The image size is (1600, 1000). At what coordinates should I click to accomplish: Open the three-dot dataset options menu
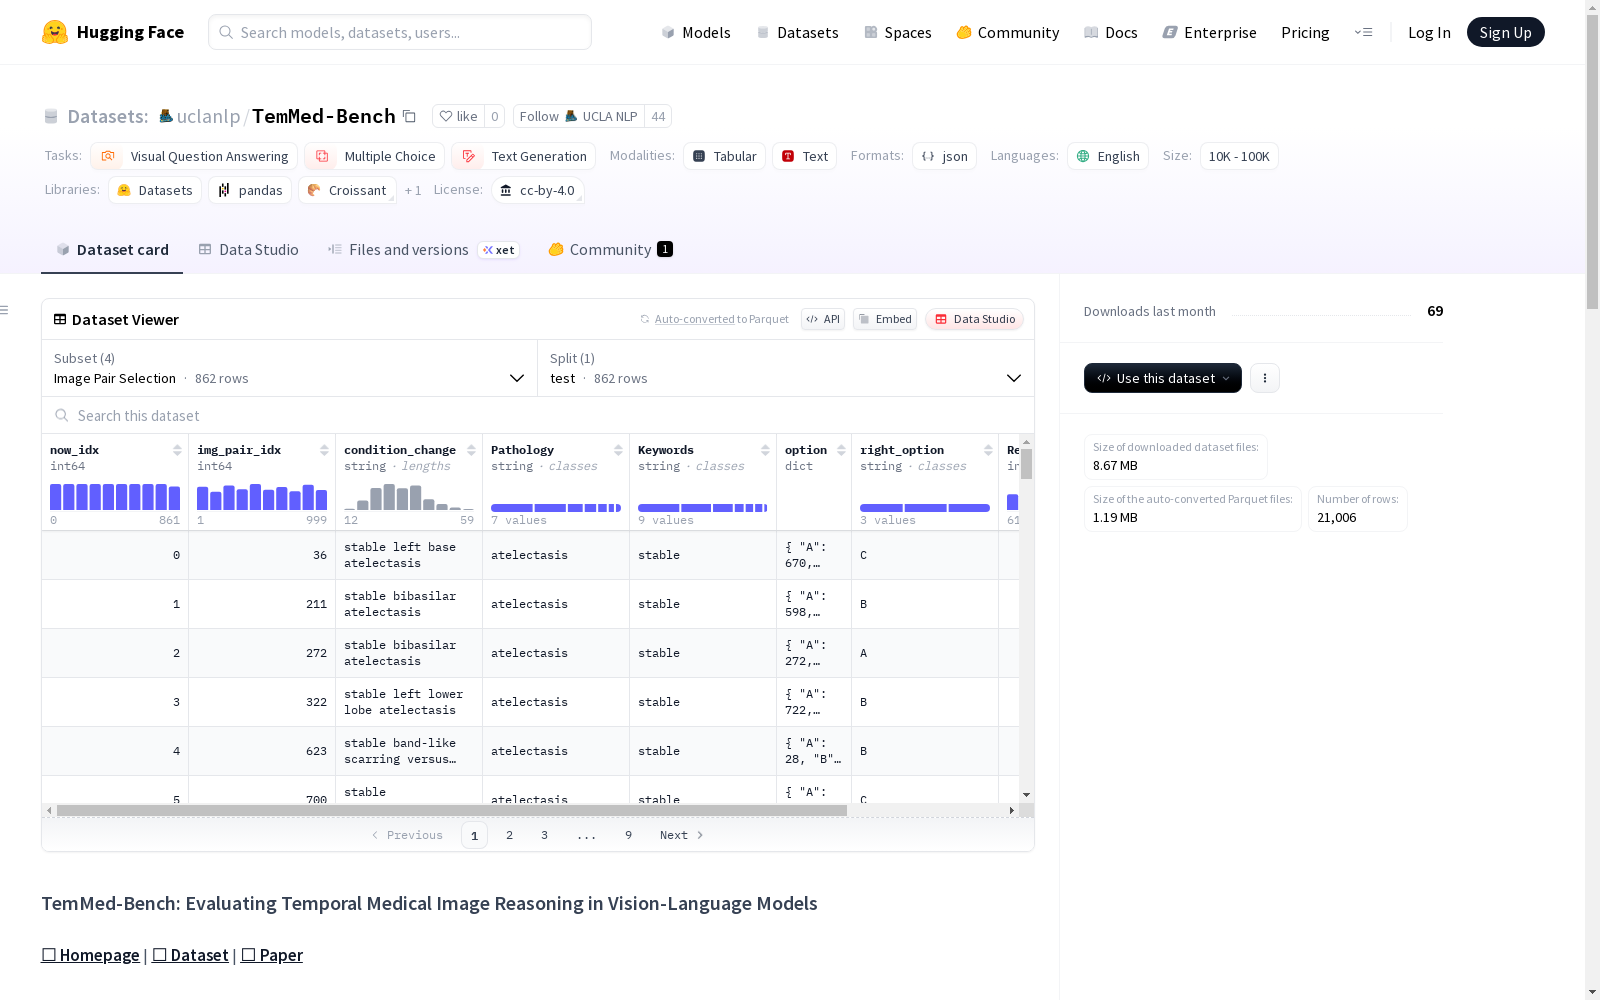pyautogui.click(x=1265, y=378)
